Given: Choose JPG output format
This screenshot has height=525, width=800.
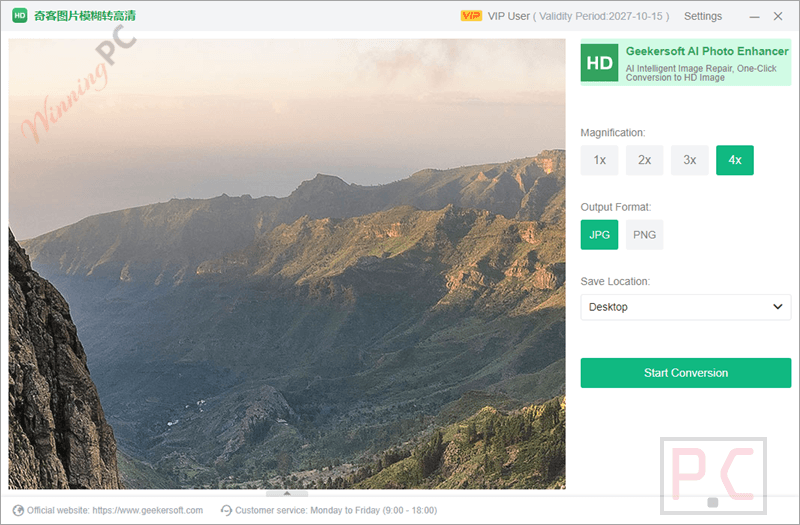Looking at the screenshot, I should tap(599, 235).
